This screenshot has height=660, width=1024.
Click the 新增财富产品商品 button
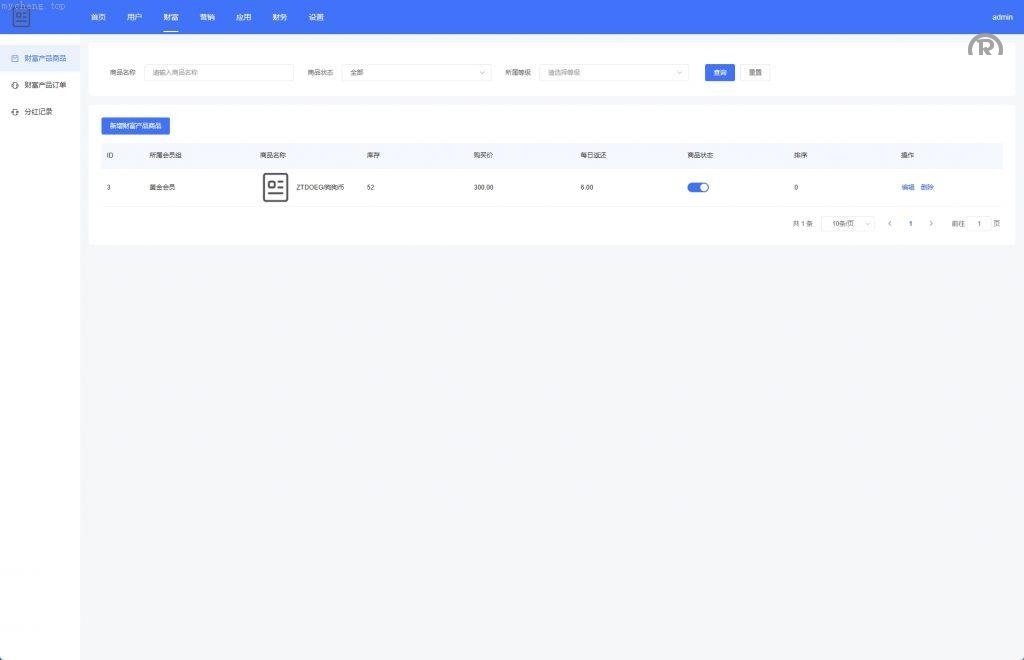(x=135, y=126)
